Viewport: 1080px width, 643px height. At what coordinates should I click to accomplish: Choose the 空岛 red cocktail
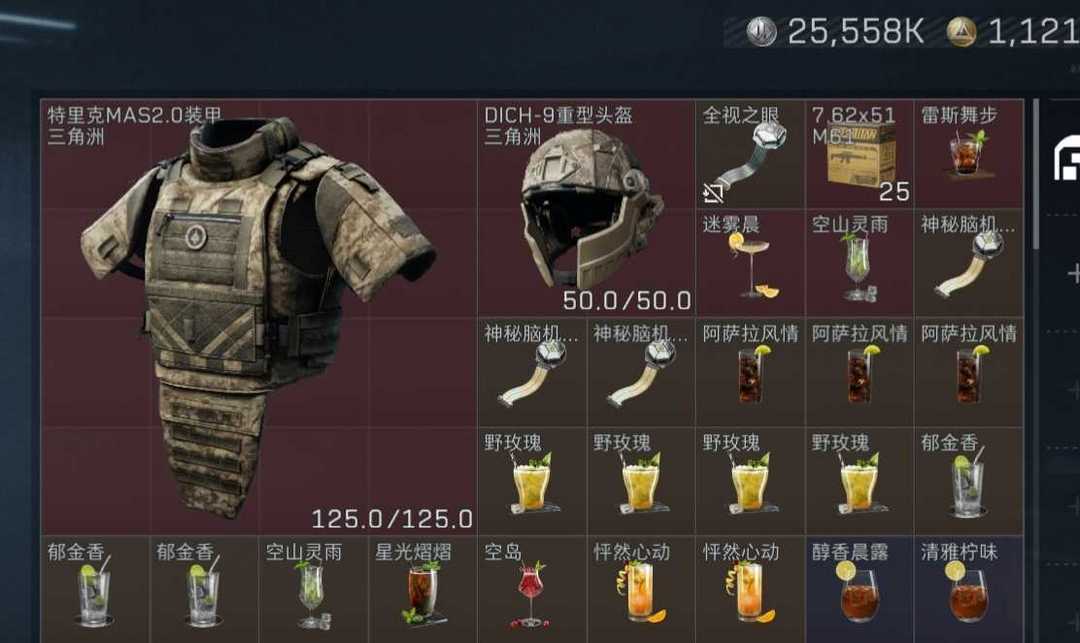(x=532, y=591)
